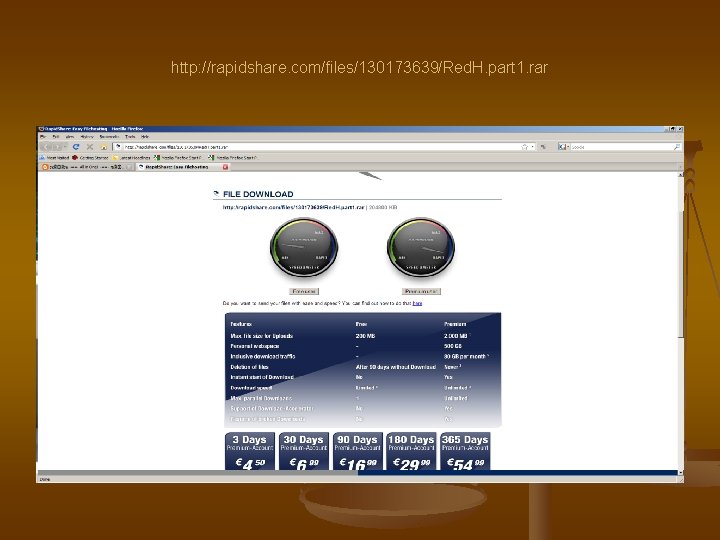This screenshot has width=720, height=540.
Task: Click the Google search input field
Action: [x=622, y=147]
